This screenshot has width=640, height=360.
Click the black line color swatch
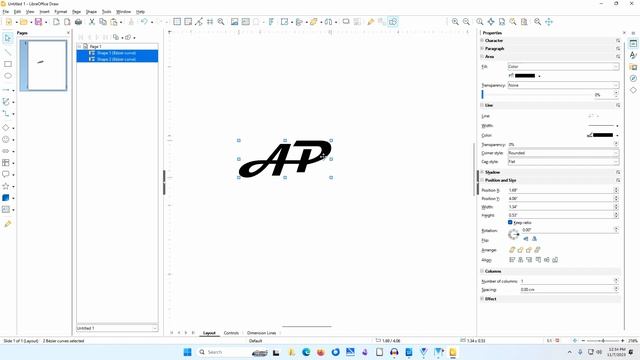(x=603, y=135)
